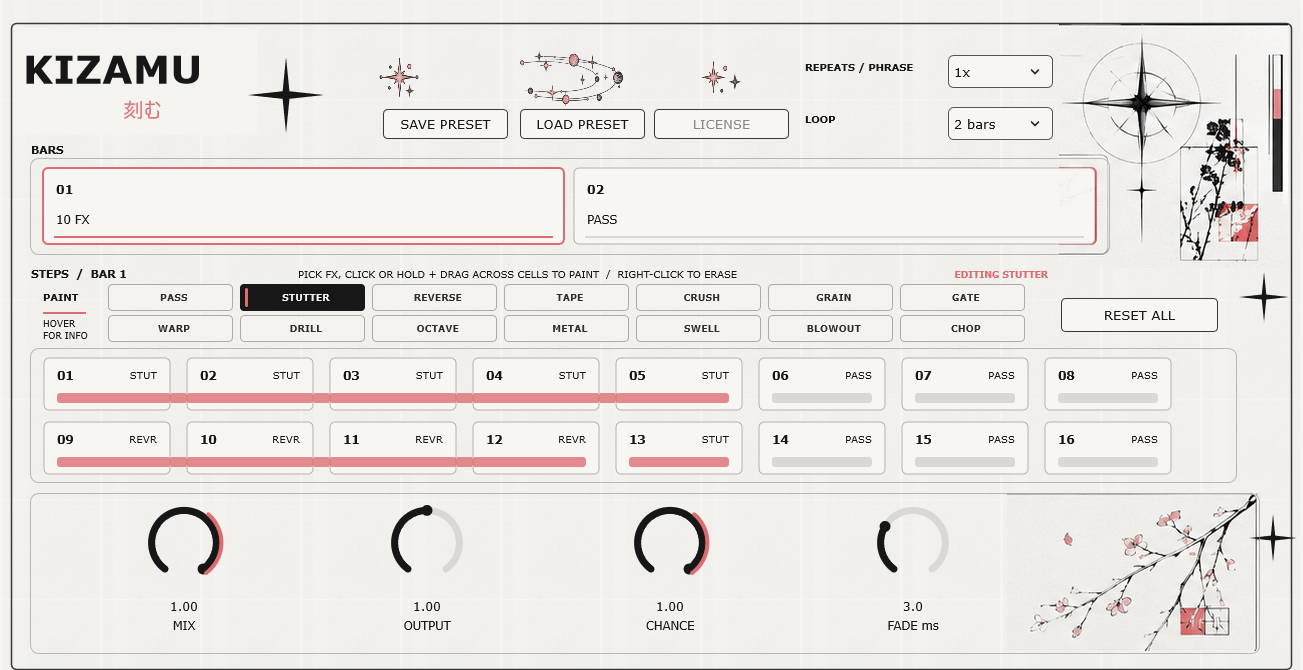Open the Loop bars dropdown
The height and width of the screenshot is (670, 1303).
coord(1000,124)
